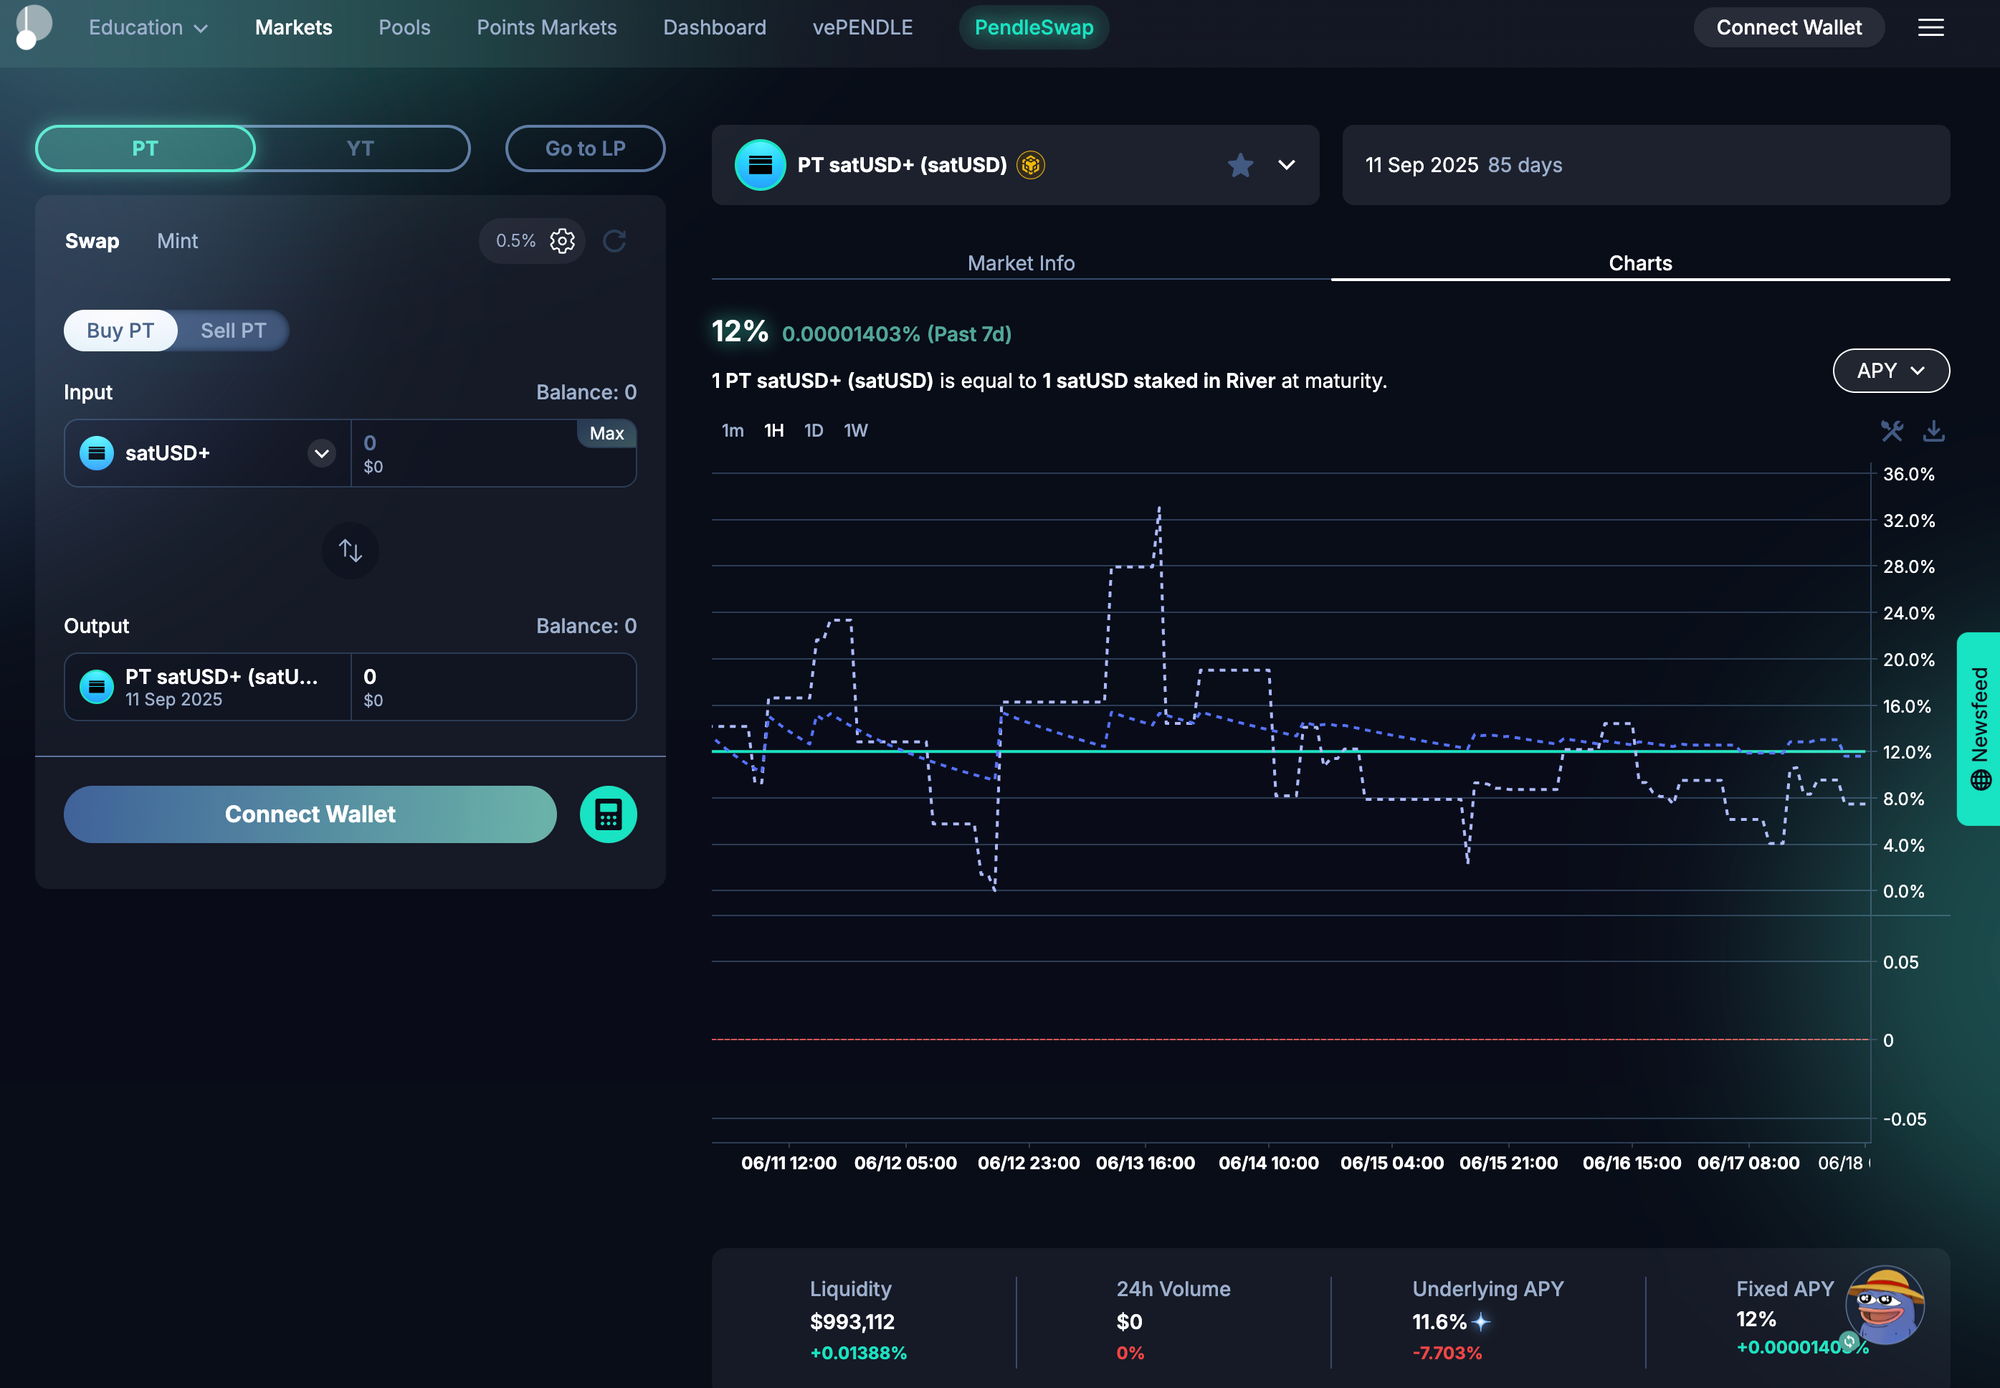Go to Points Markets

(546, 27)
